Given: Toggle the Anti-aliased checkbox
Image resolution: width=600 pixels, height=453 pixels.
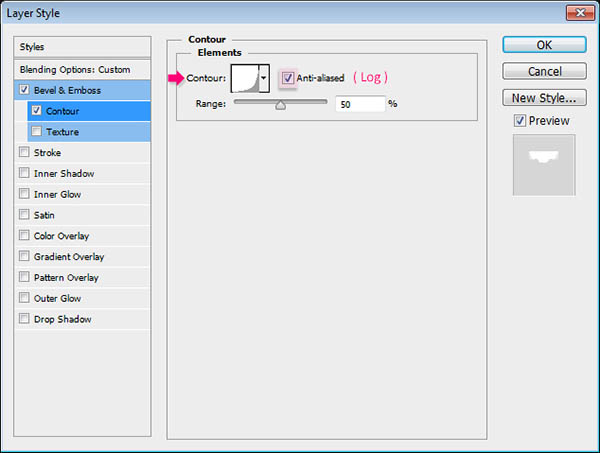Looking at the screenshot, I should pyautogui.click(x=288, y=78).
